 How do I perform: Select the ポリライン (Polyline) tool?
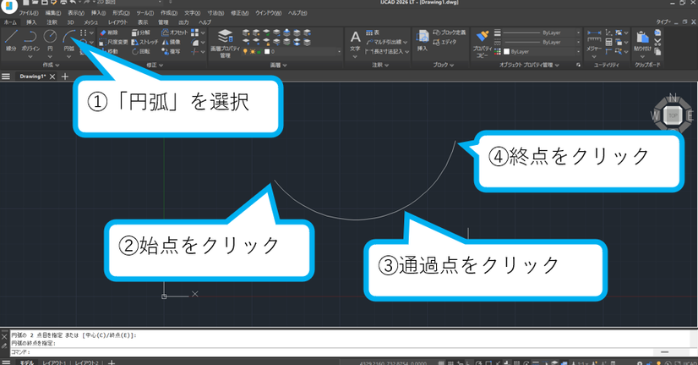pos(30,40)
